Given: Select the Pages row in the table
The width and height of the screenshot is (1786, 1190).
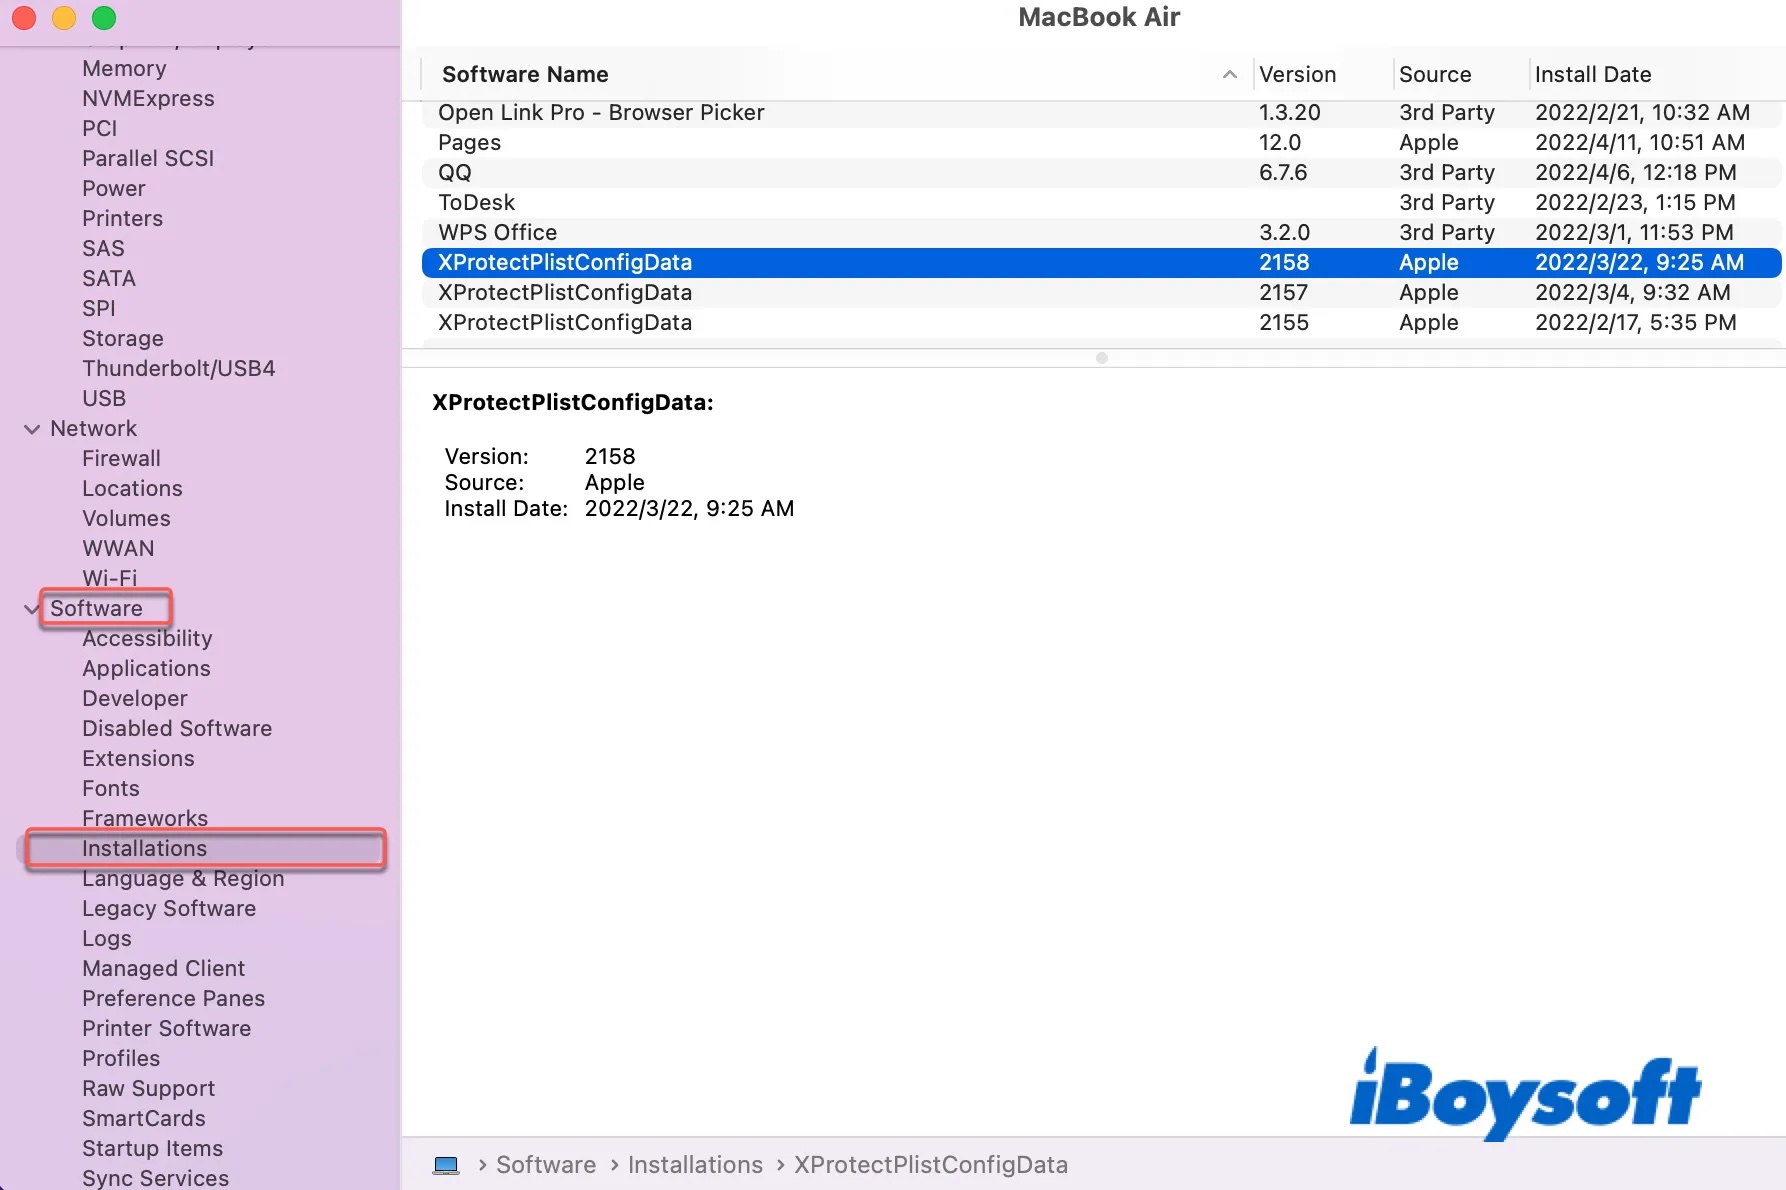Looking at the screenshot, I should (x=1101, y=143).
